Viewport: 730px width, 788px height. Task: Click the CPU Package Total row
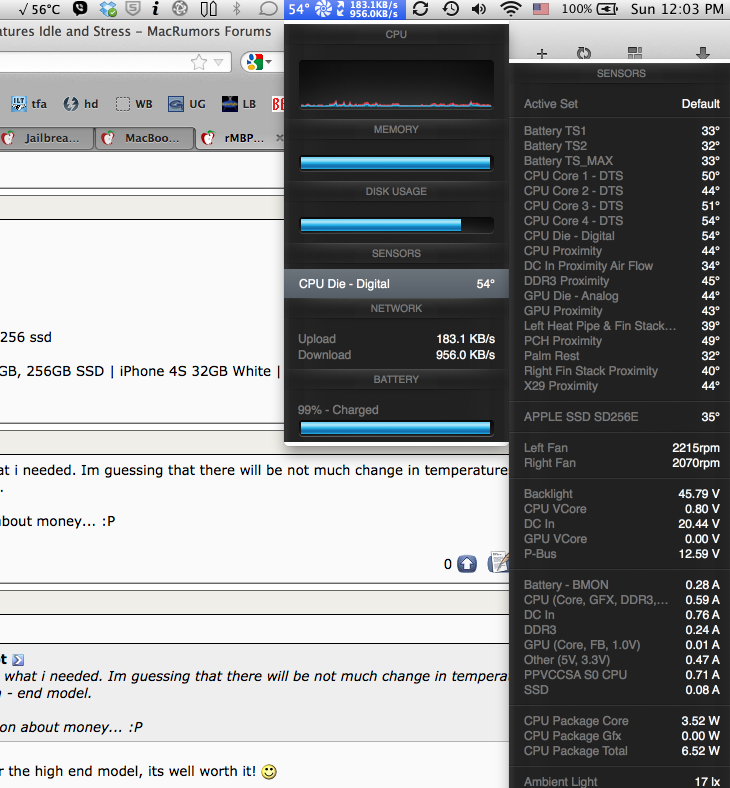tap(621, 751)
